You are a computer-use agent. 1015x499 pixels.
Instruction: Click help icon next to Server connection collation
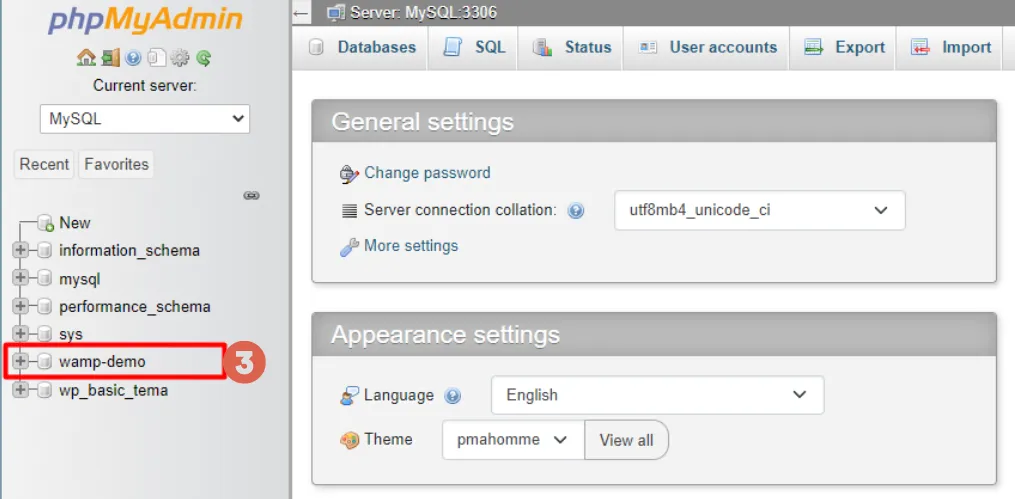(575, 210)
